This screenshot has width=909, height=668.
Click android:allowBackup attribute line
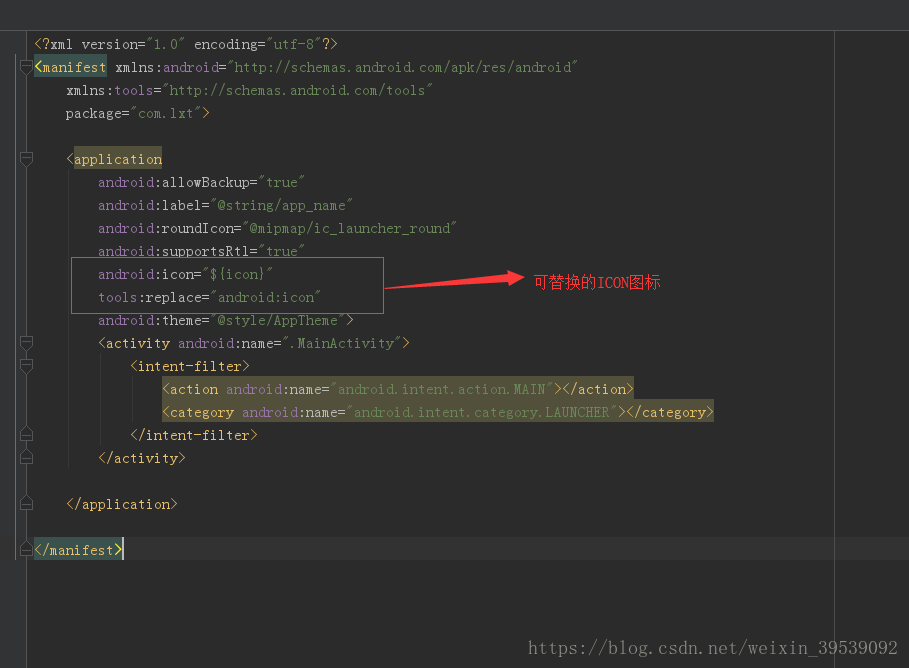pyautogui.click(x=201, y=182)
